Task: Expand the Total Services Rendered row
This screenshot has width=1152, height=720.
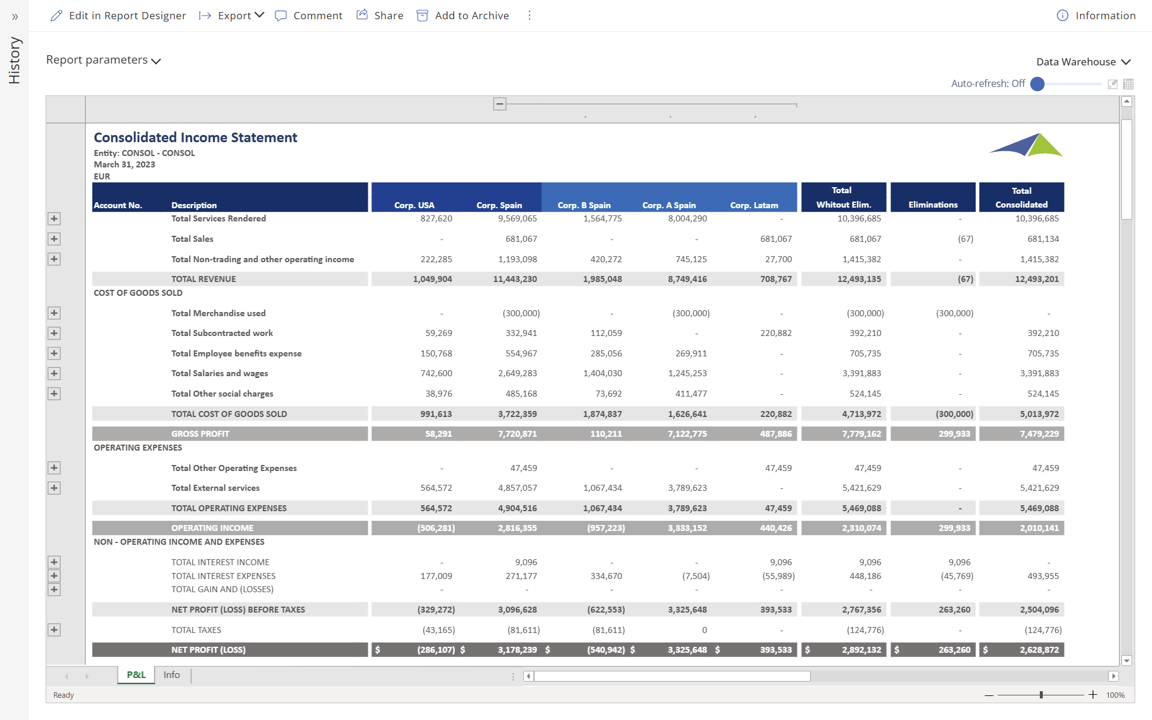Action: 54,219
